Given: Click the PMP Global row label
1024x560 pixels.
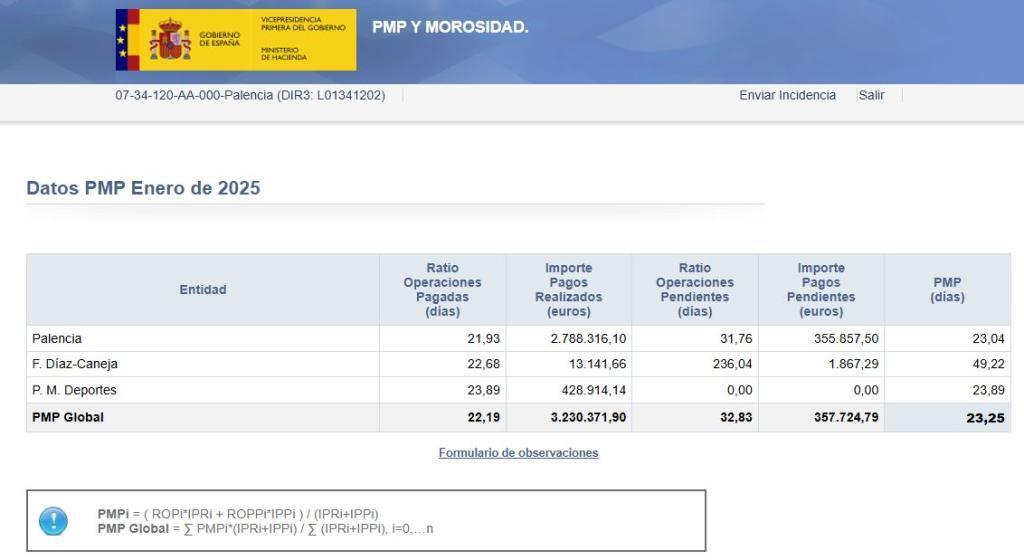Looking at the screenshot, I should click(x=68, y=417).
